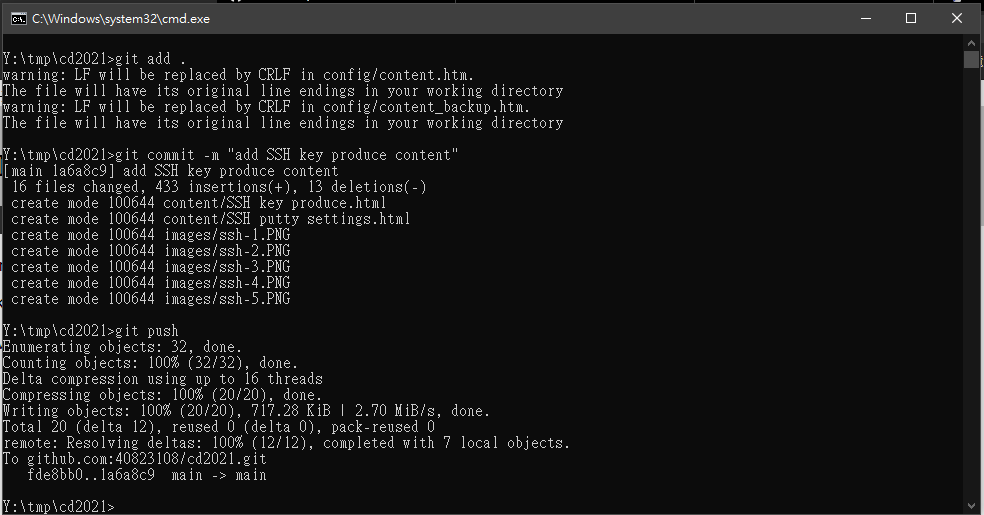This screenshot has width=984, height=515.
Task: Minimize the cmd.exe window
Action: click(x=866, y=18)
